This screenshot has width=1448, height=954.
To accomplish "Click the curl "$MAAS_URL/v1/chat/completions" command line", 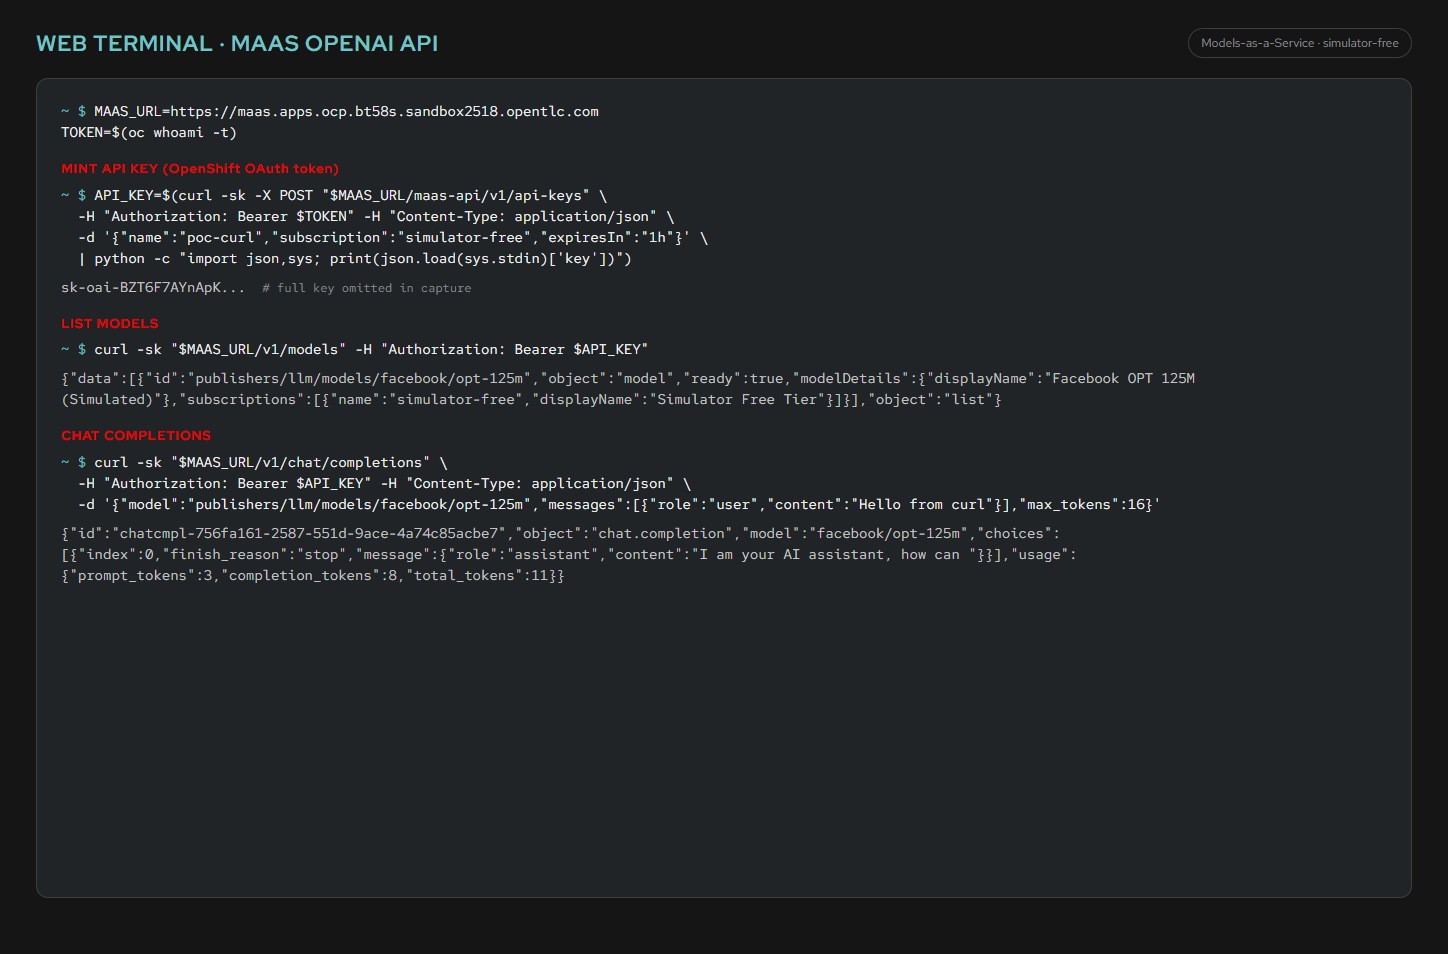I will 254,462.
